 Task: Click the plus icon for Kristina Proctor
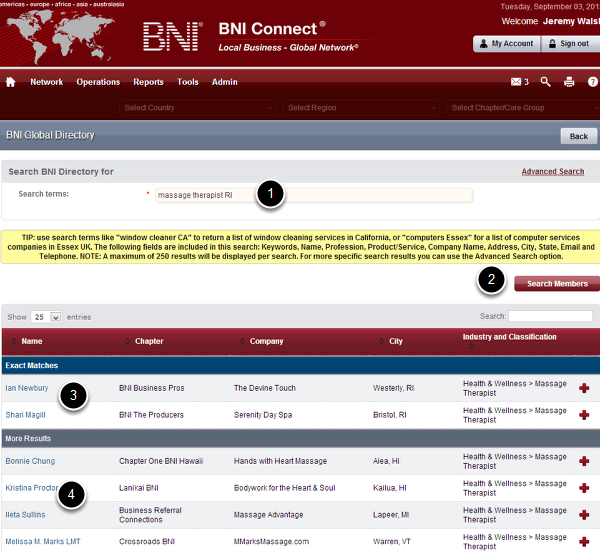(584, 488)
